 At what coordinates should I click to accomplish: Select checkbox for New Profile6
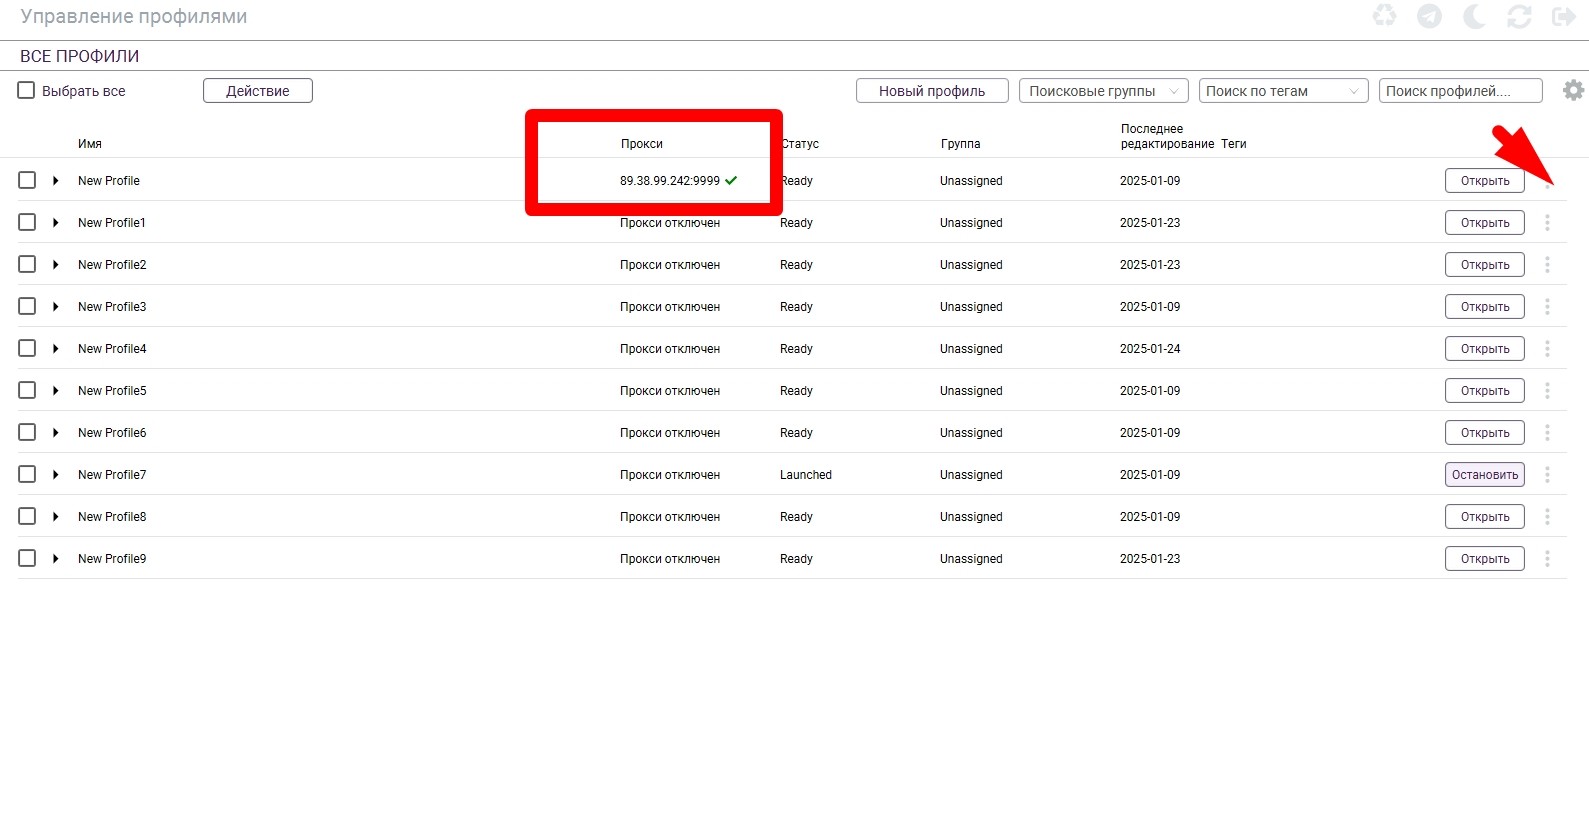pyautogui.click(x=27, y=432)
